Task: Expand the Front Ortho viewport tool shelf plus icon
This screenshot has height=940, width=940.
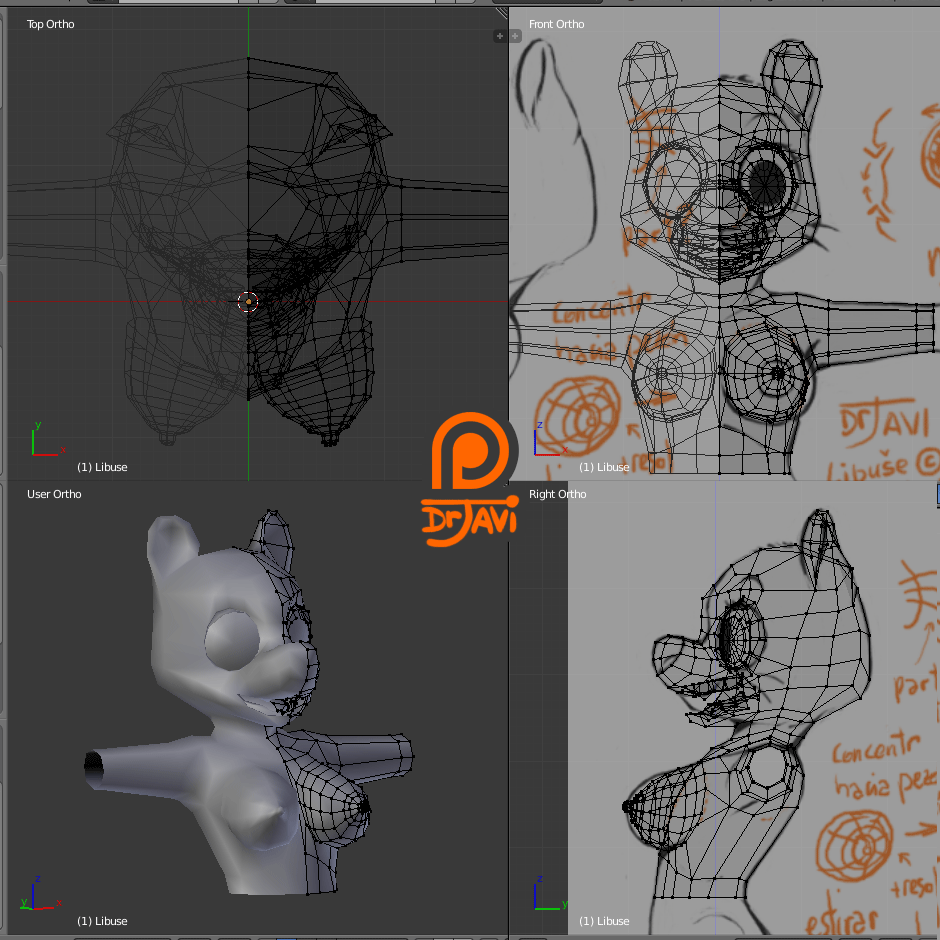Action: (515, 36)
